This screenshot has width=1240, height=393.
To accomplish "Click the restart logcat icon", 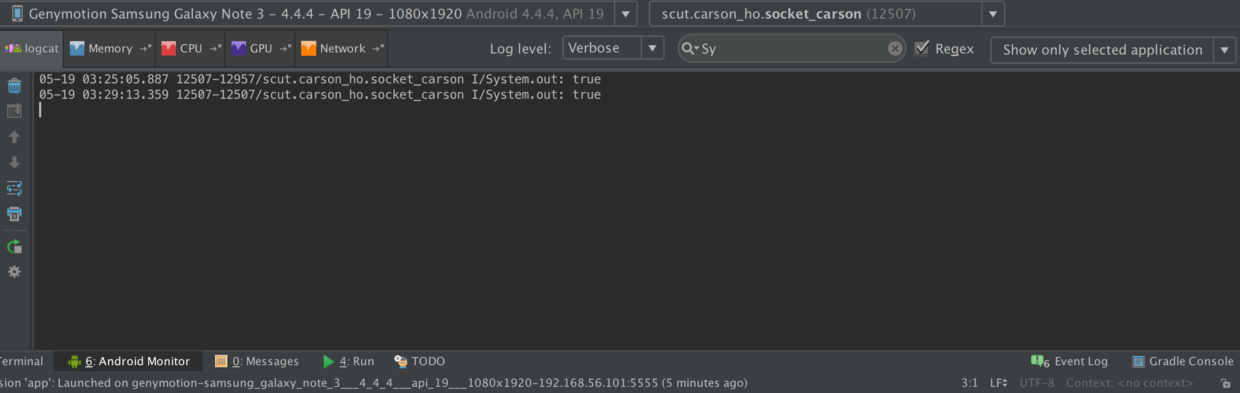I will point(14,246).
